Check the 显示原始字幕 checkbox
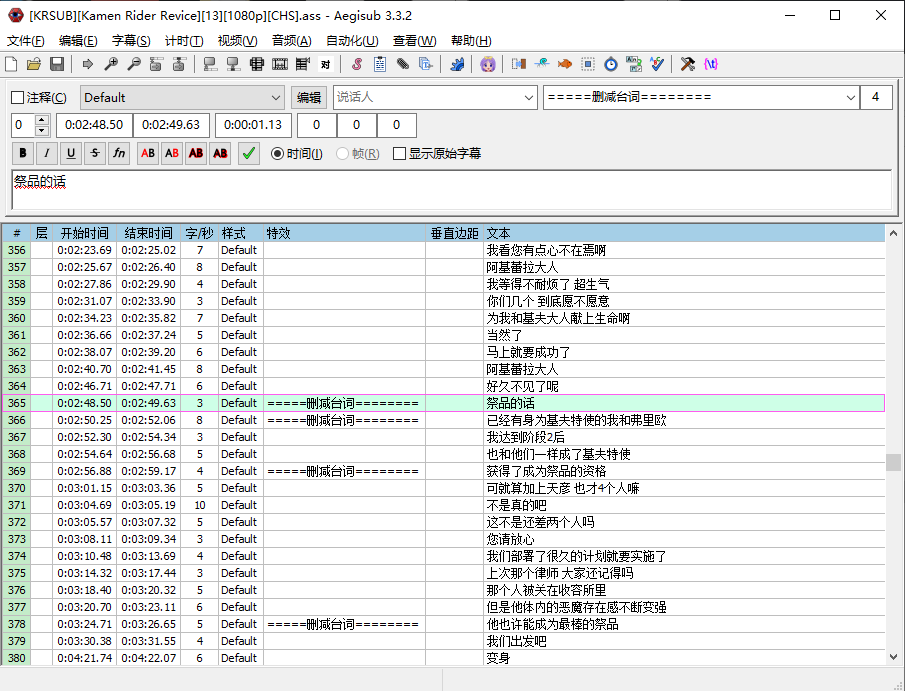Viewport: 905px width, 691px height. 400,154
